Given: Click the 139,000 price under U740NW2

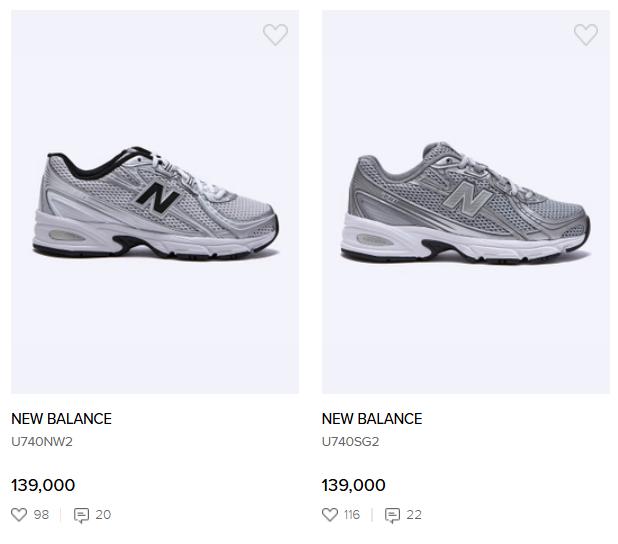Looking at the screenshot, I should [x=43, y=485].
